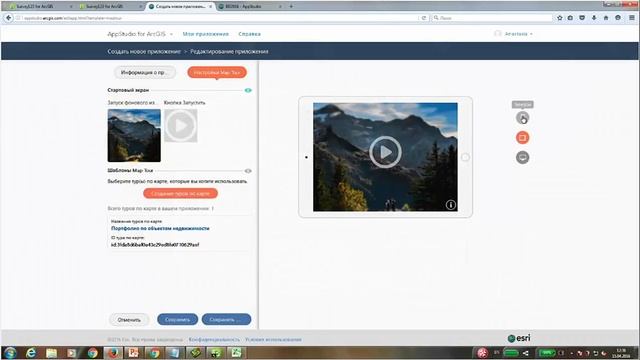Open Internet Explorer from taskbar

tap(31, 353)
